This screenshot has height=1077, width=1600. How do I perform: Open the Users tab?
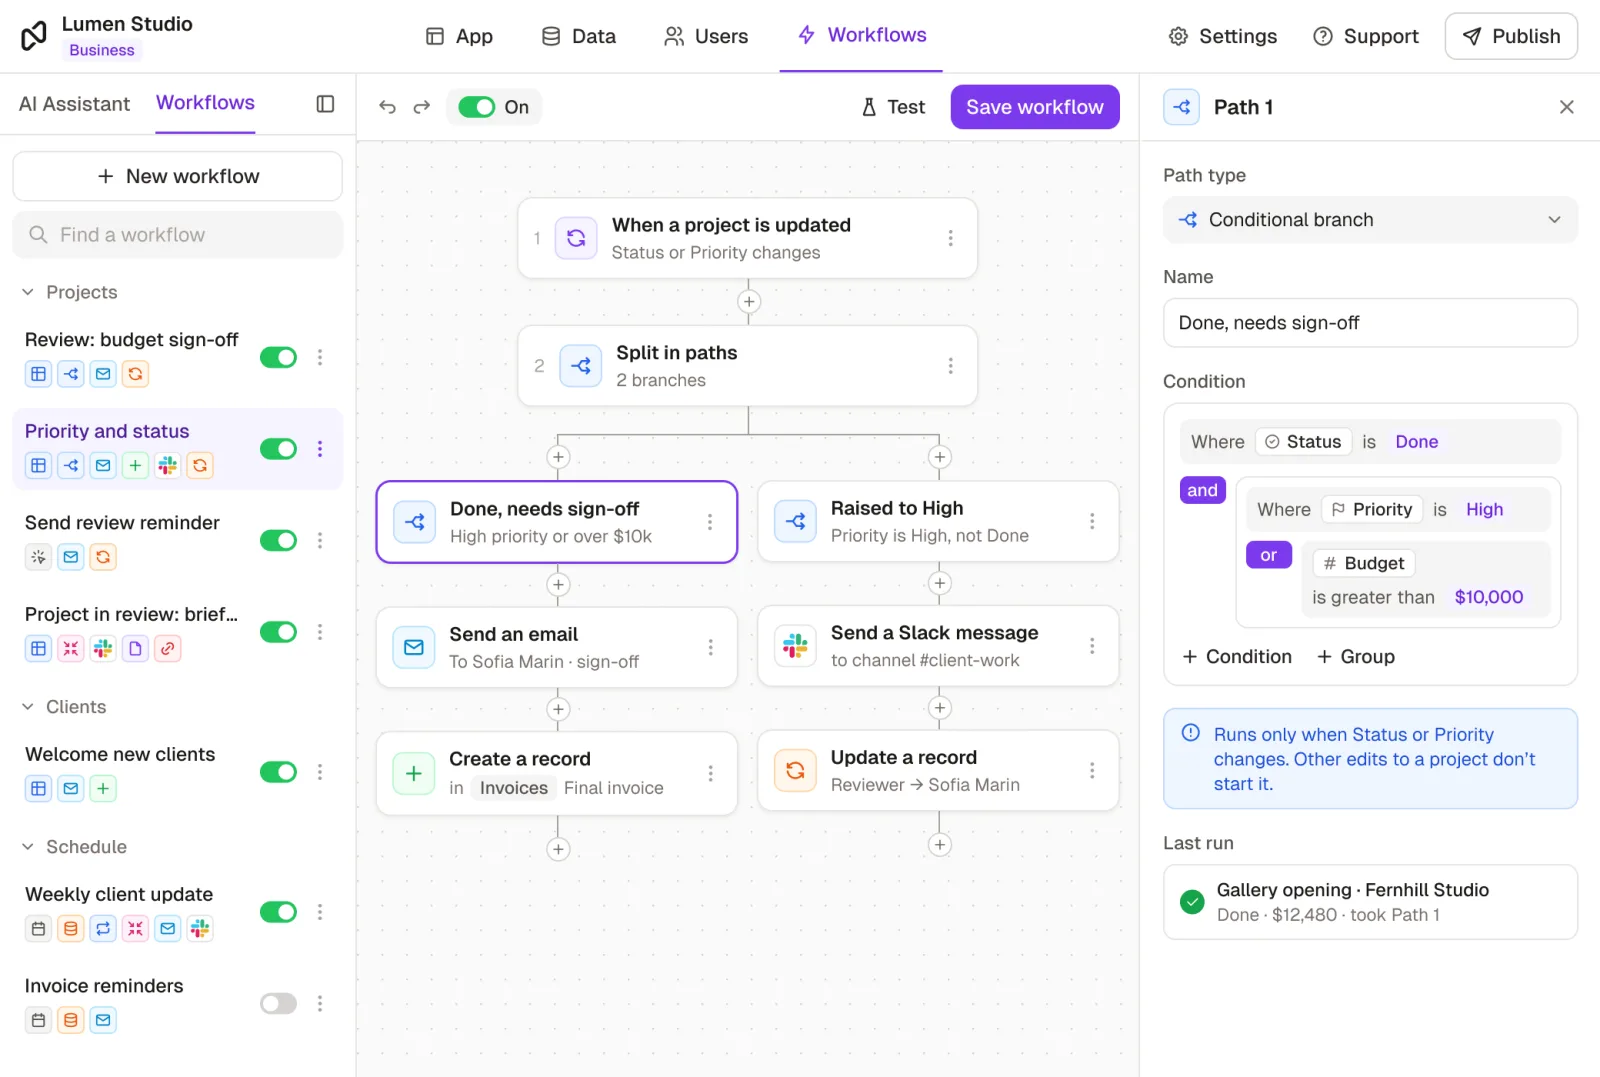coord(706,36)
